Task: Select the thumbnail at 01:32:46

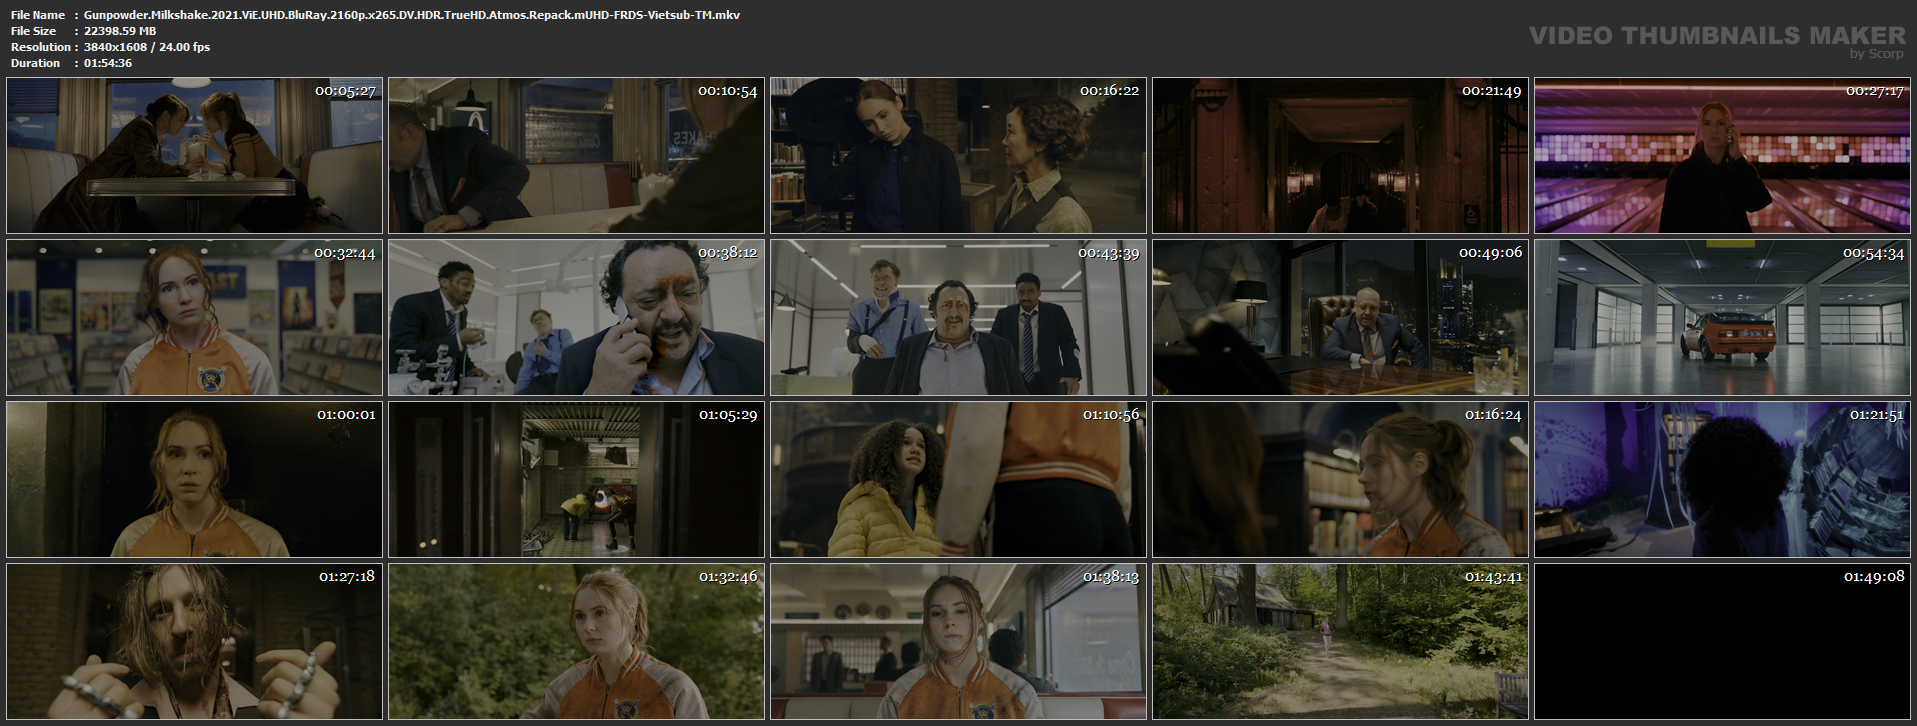Action: (576, 642)
